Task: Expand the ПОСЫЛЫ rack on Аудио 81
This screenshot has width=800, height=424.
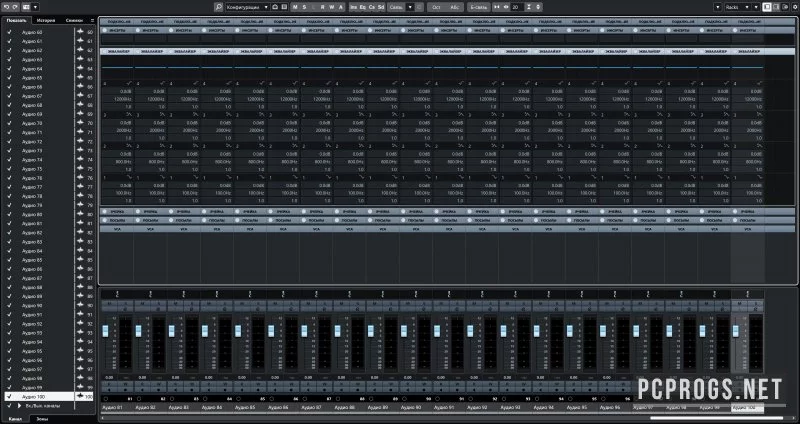Action: click(117, 220)
